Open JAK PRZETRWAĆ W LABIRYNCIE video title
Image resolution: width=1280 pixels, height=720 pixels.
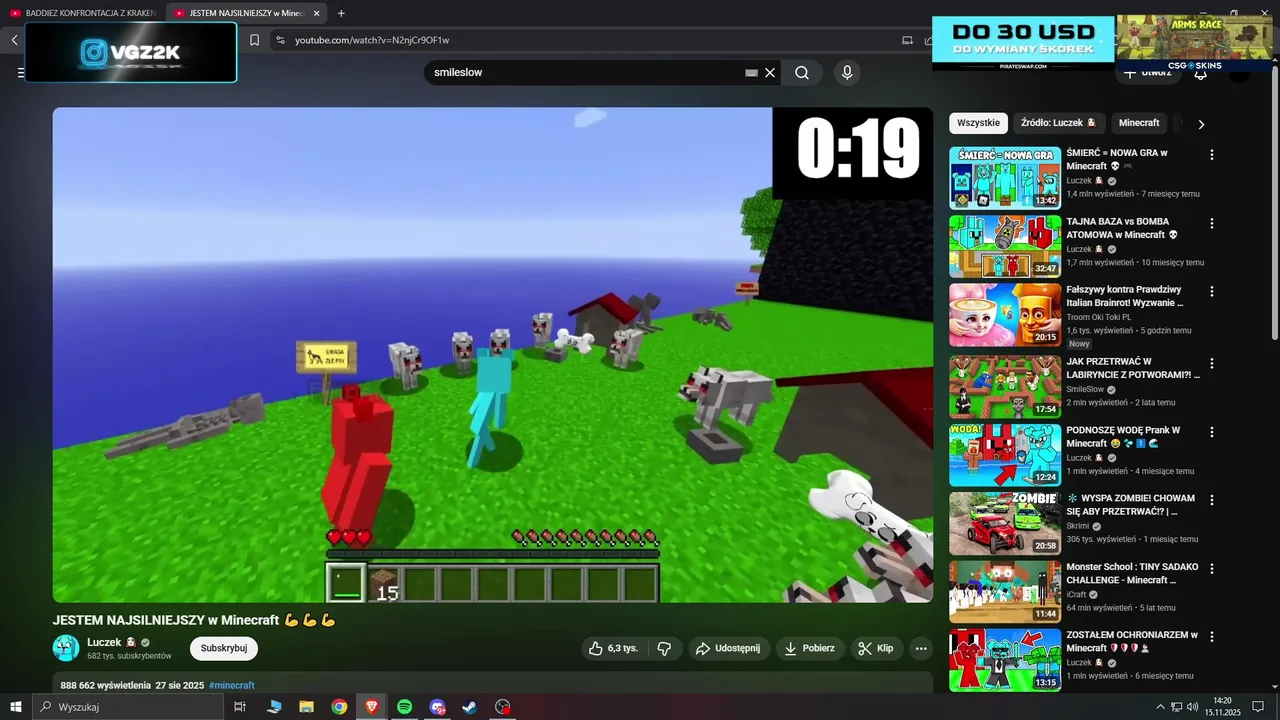(1132, 368)
